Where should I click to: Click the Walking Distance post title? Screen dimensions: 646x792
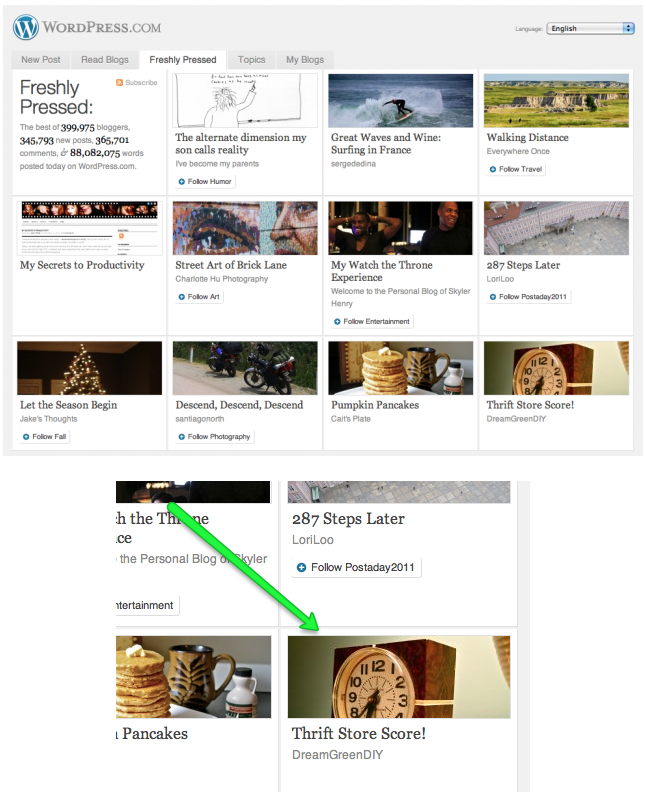tap(527, 138)
